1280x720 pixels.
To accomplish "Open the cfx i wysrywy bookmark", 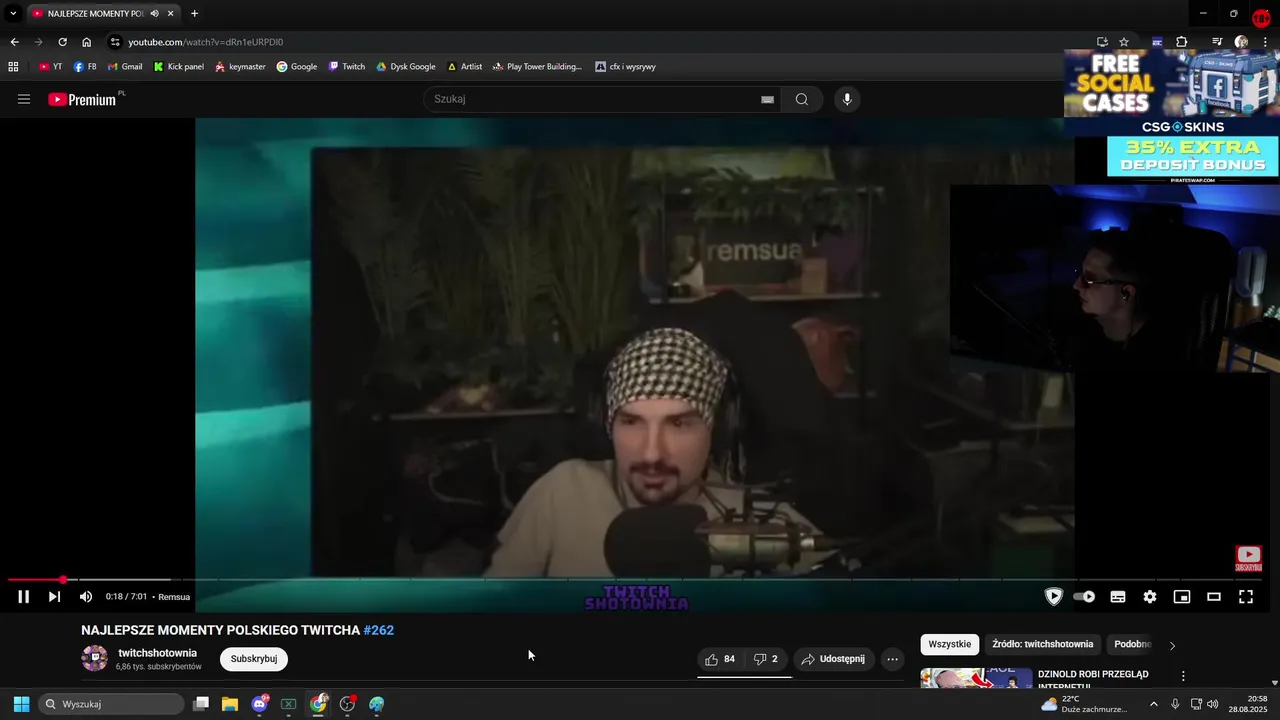I will coord(625,67).
